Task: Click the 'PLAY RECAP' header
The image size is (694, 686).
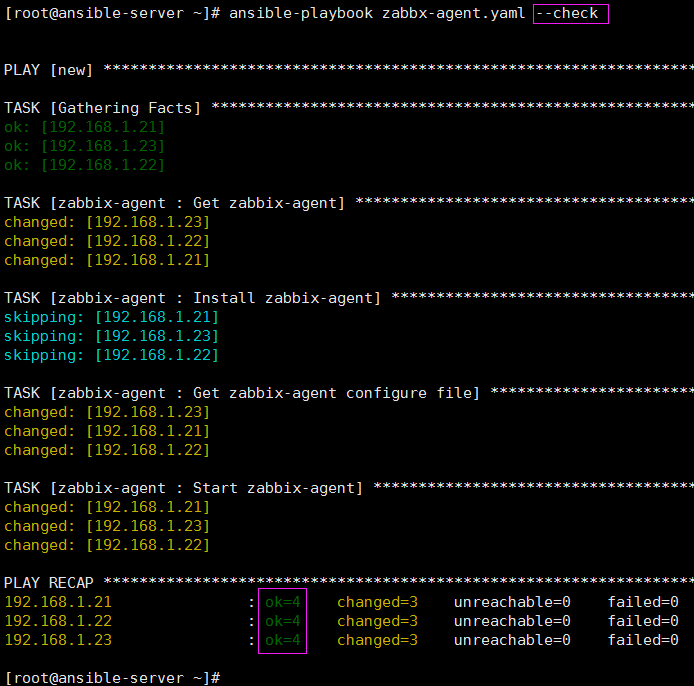Action: (49, 583)
